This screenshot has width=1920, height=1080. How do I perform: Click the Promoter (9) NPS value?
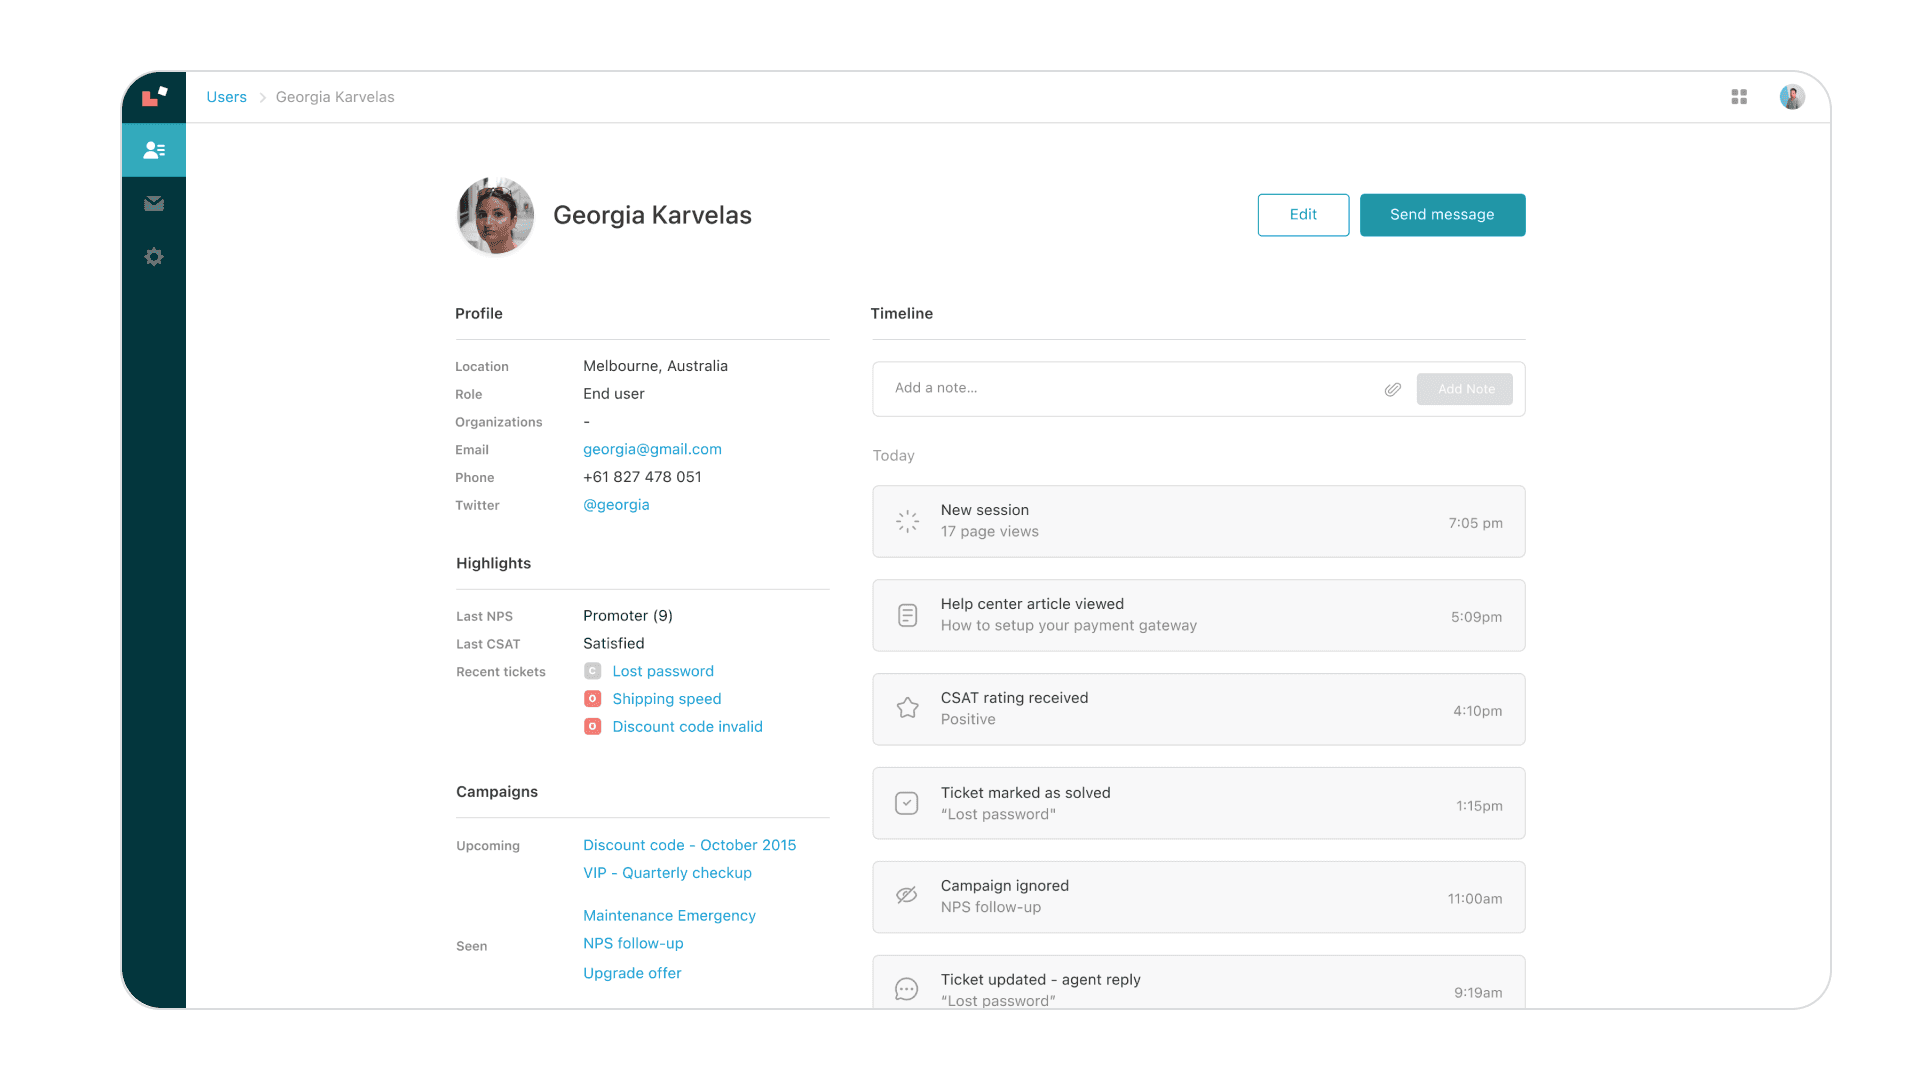point(628,616)
